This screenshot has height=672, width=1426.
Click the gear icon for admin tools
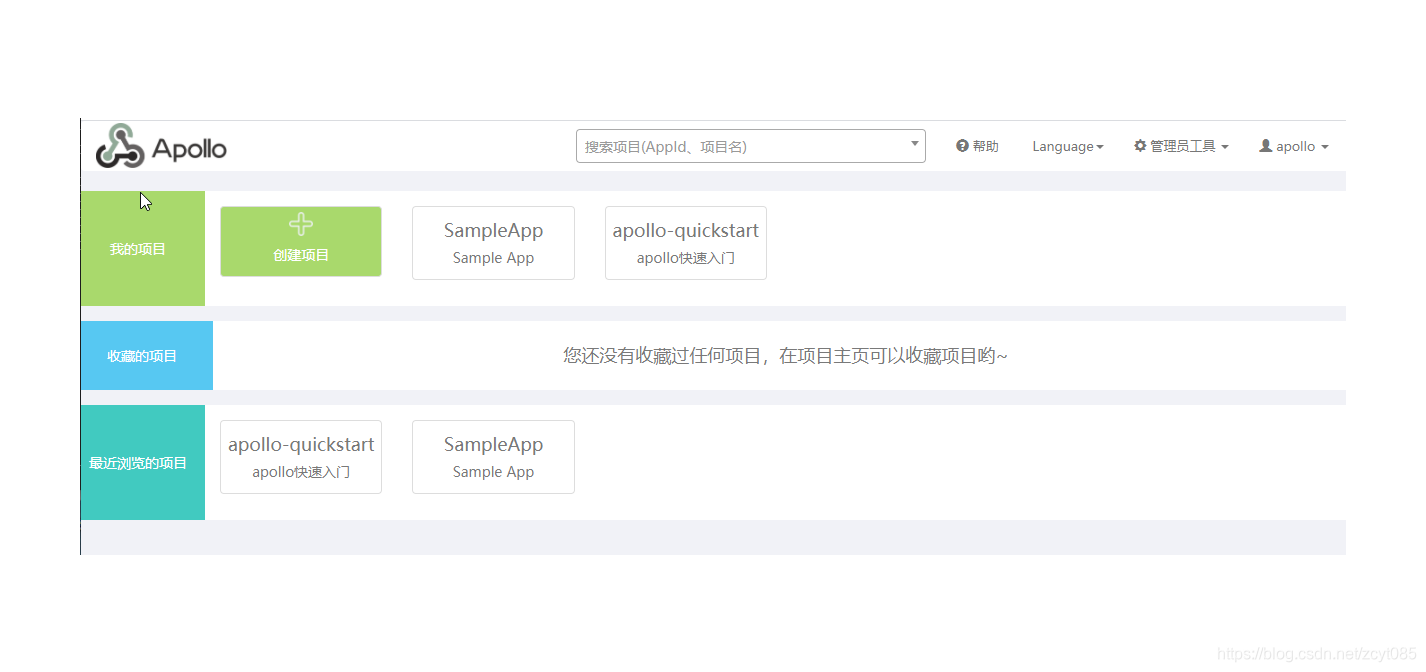(x=1140, y=146)
